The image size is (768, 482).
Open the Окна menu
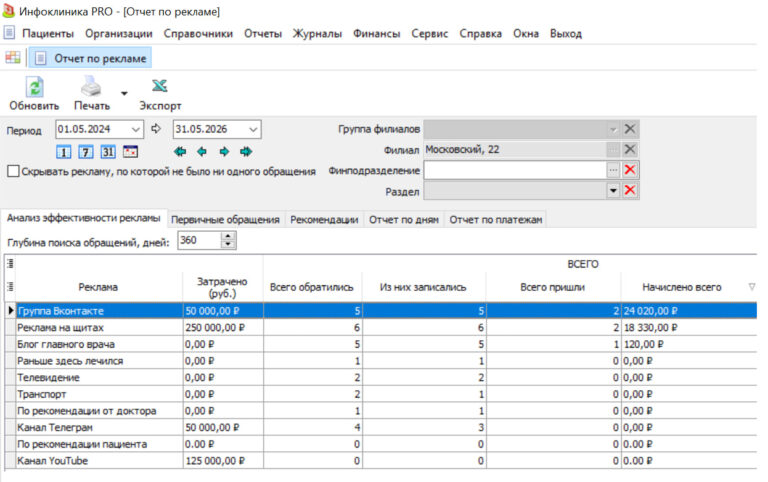(x=526, y=34)
